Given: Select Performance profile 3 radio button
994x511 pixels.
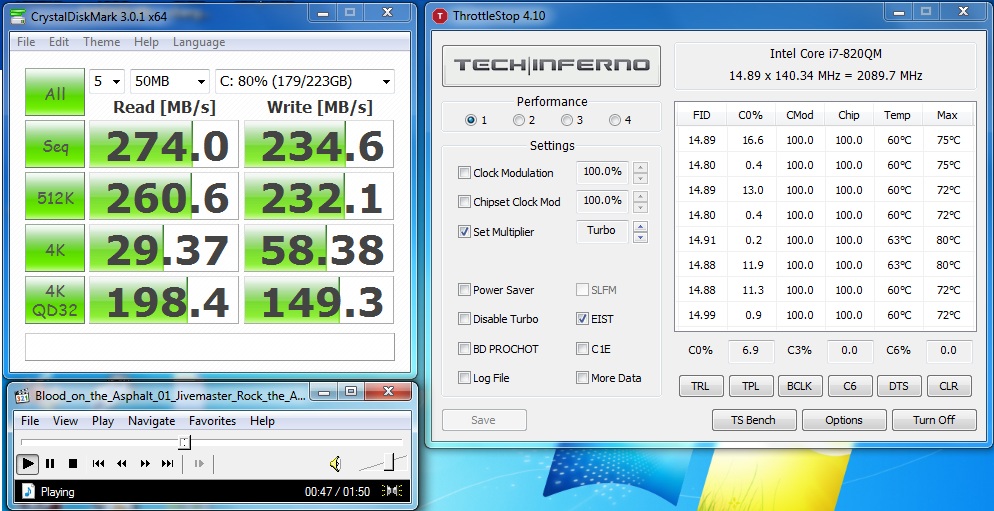Looking at the screenshot, I should pos(566,120).
